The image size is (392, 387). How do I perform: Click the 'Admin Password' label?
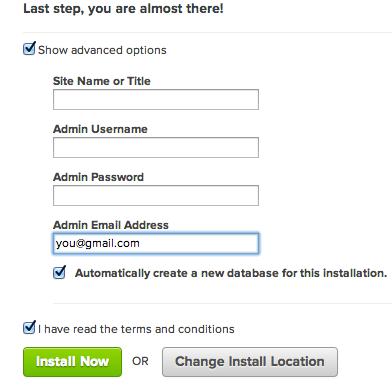(98, 177)
